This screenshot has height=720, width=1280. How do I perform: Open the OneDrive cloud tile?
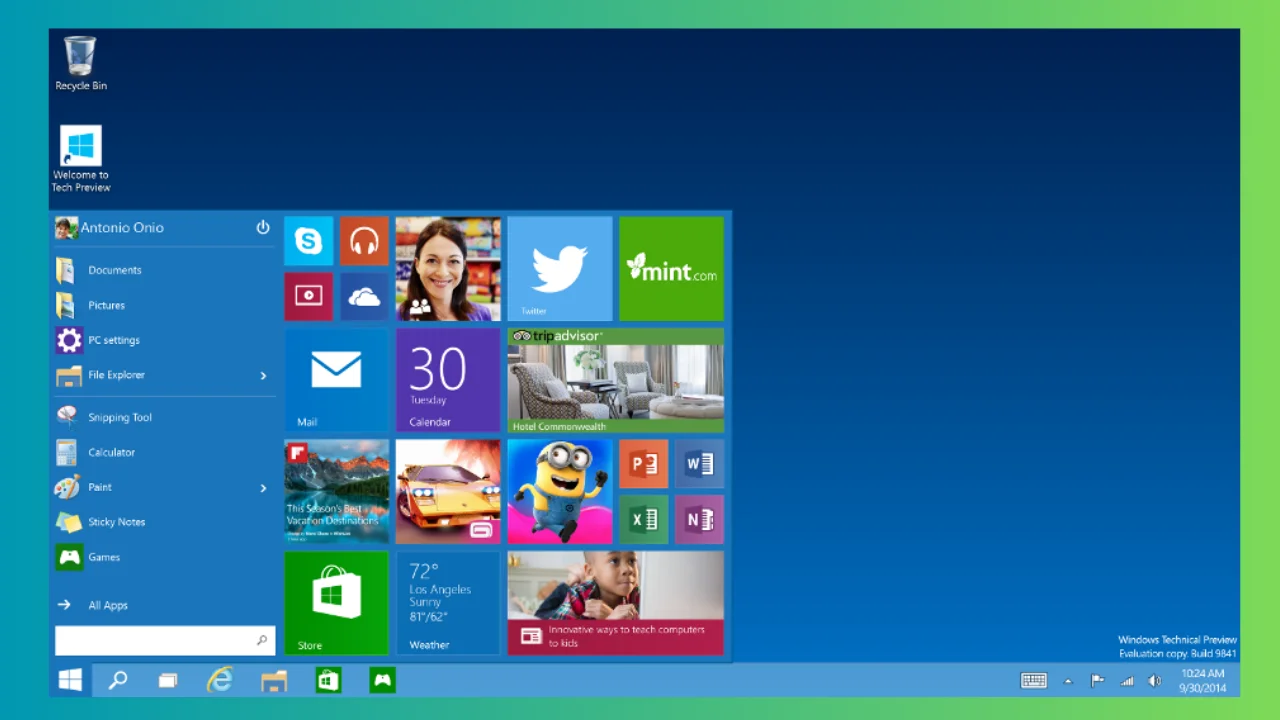[364, 297]
